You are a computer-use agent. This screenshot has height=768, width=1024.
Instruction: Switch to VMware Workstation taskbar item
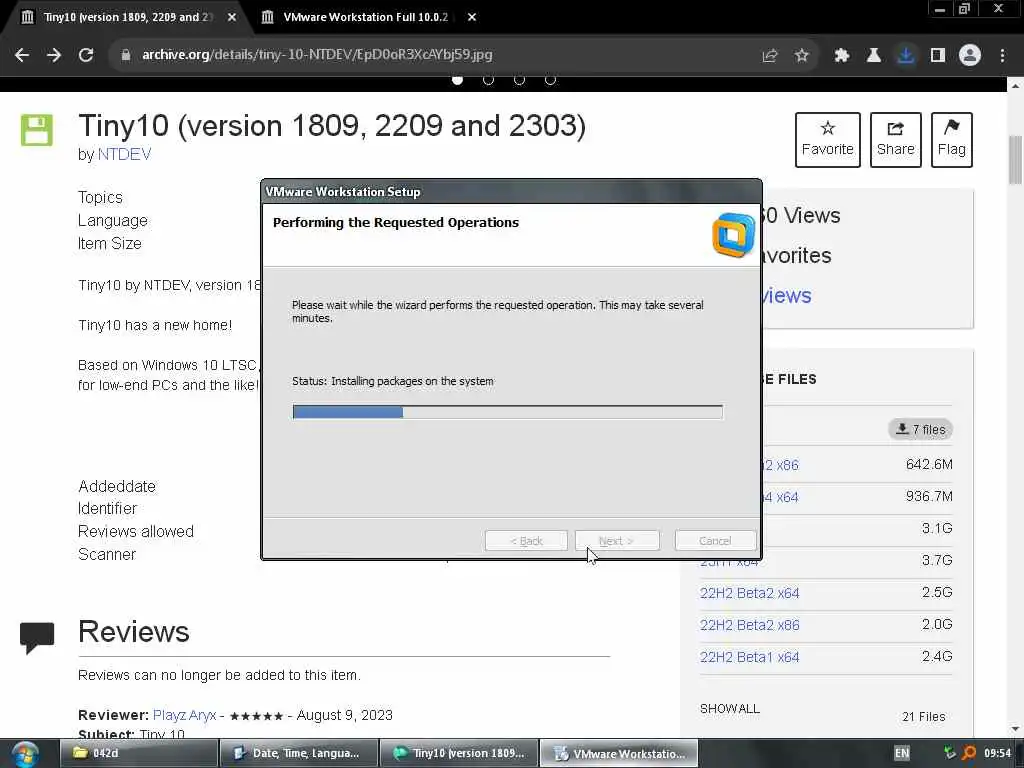619,753
